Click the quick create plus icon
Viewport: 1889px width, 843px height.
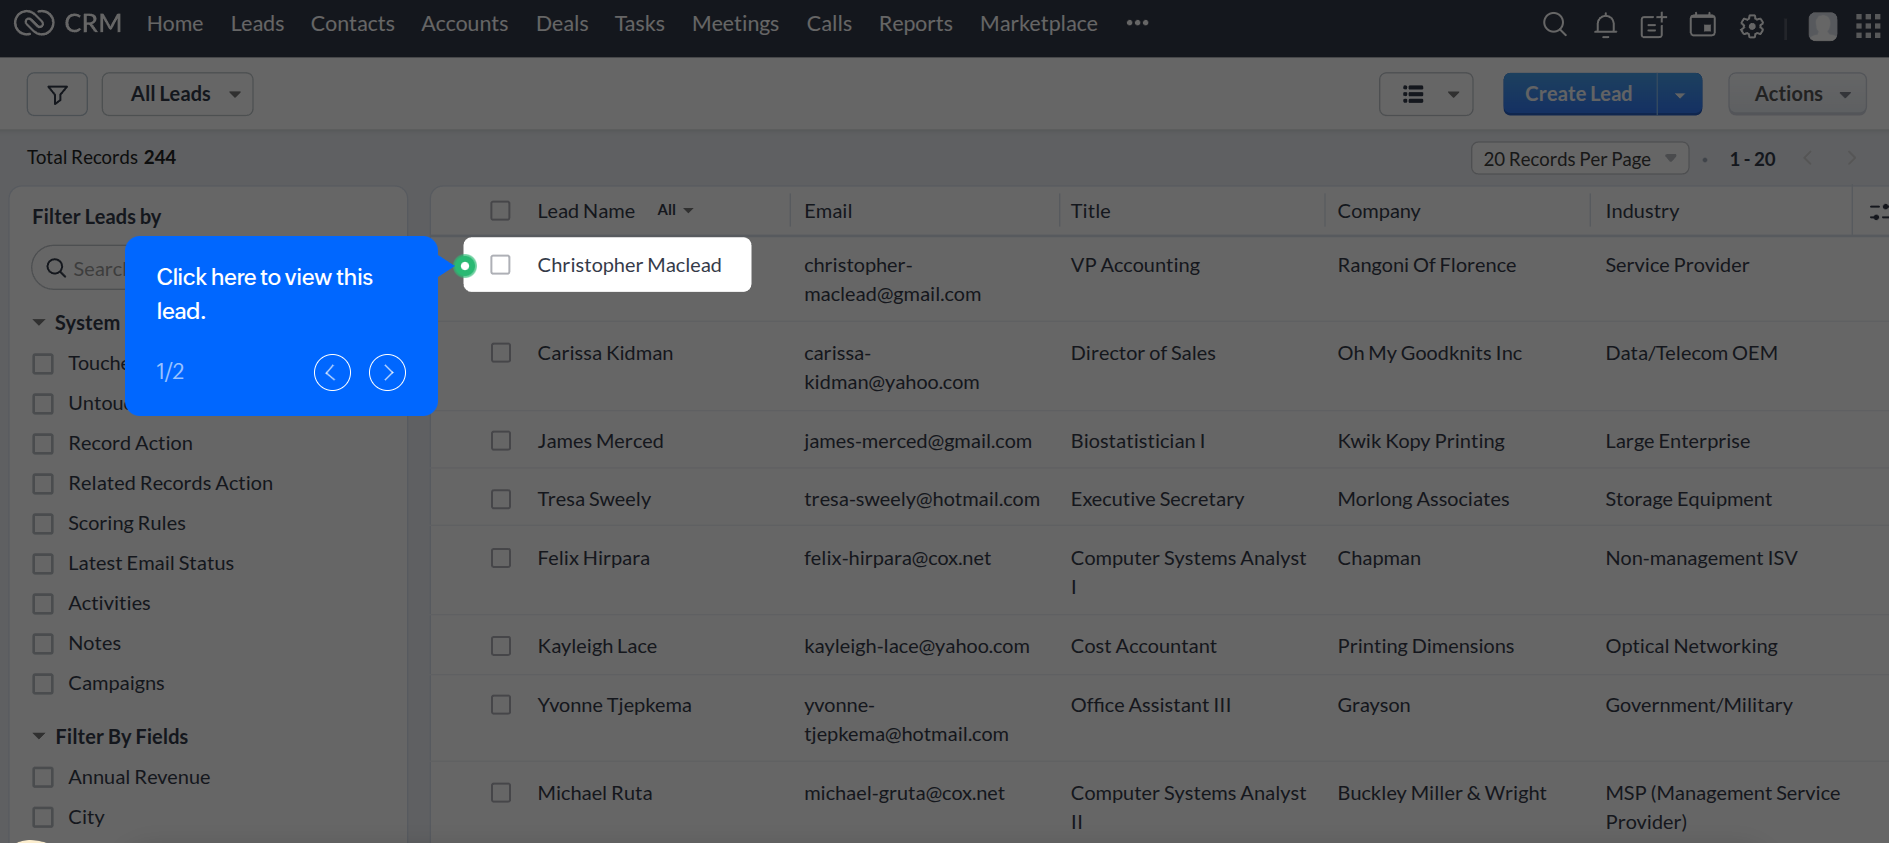pos(1654,25)
